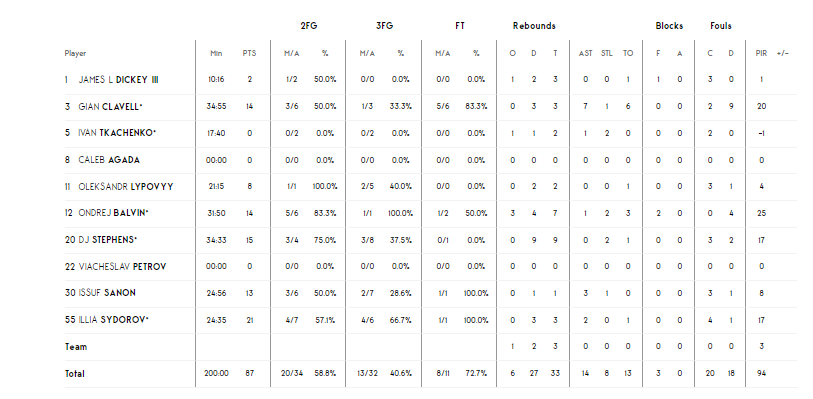Click Caleb Agada player name
Screen dimensions: 813x399
coord(109,160)
